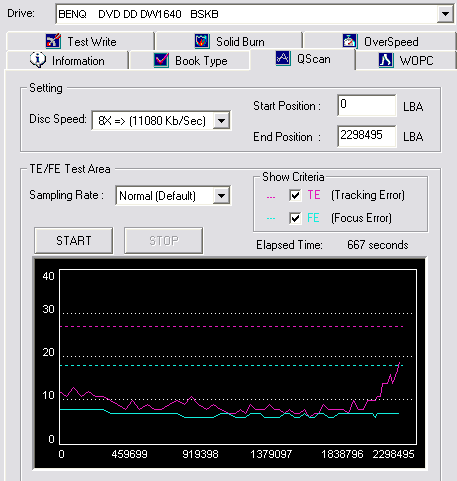The width and height of the screenshot is (457, 481).
Task: Click the Test Write tab icon
Action: click(x=53, y=41)
